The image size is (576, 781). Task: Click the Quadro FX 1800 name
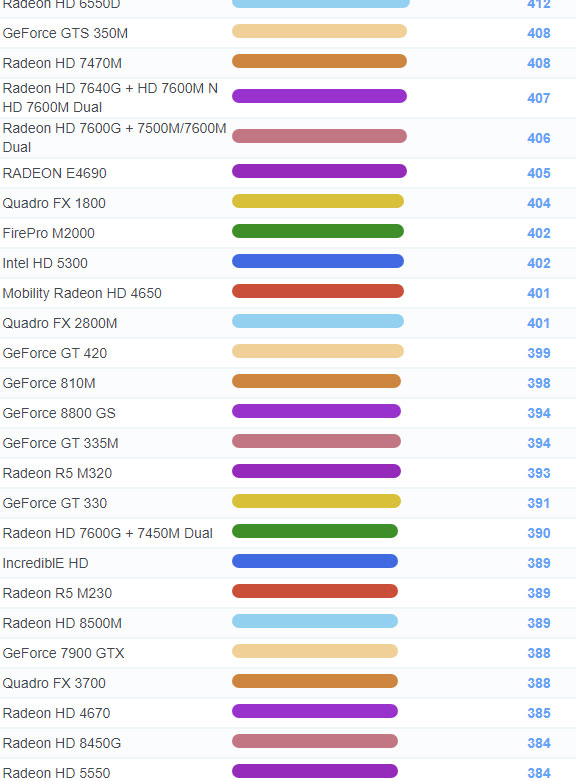pos(54,203)
